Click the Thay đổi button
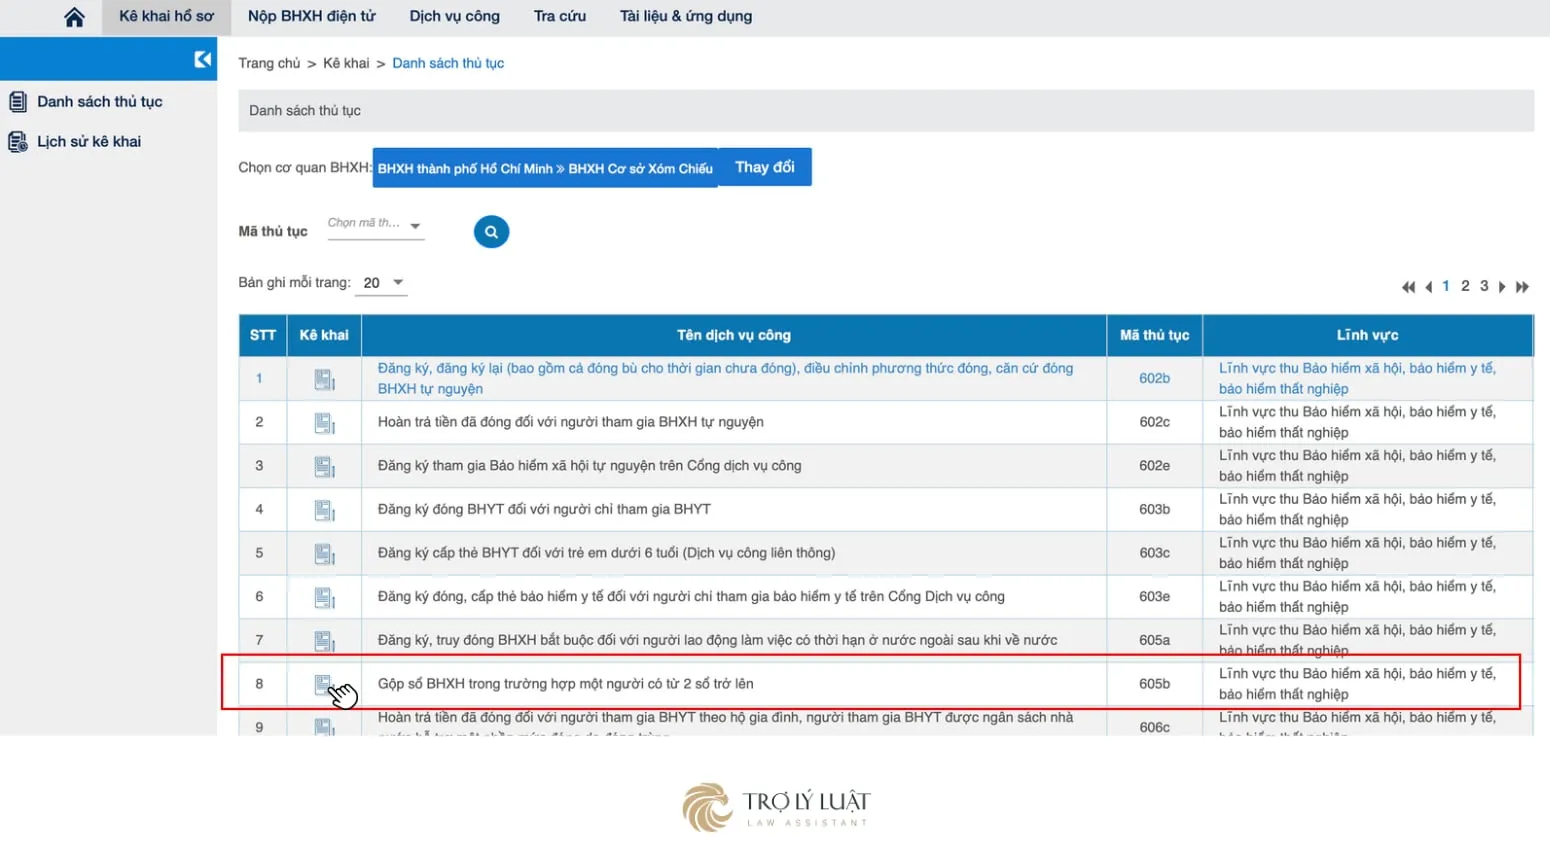Screen dimensions: 1550x858 [x=765, y=167]
